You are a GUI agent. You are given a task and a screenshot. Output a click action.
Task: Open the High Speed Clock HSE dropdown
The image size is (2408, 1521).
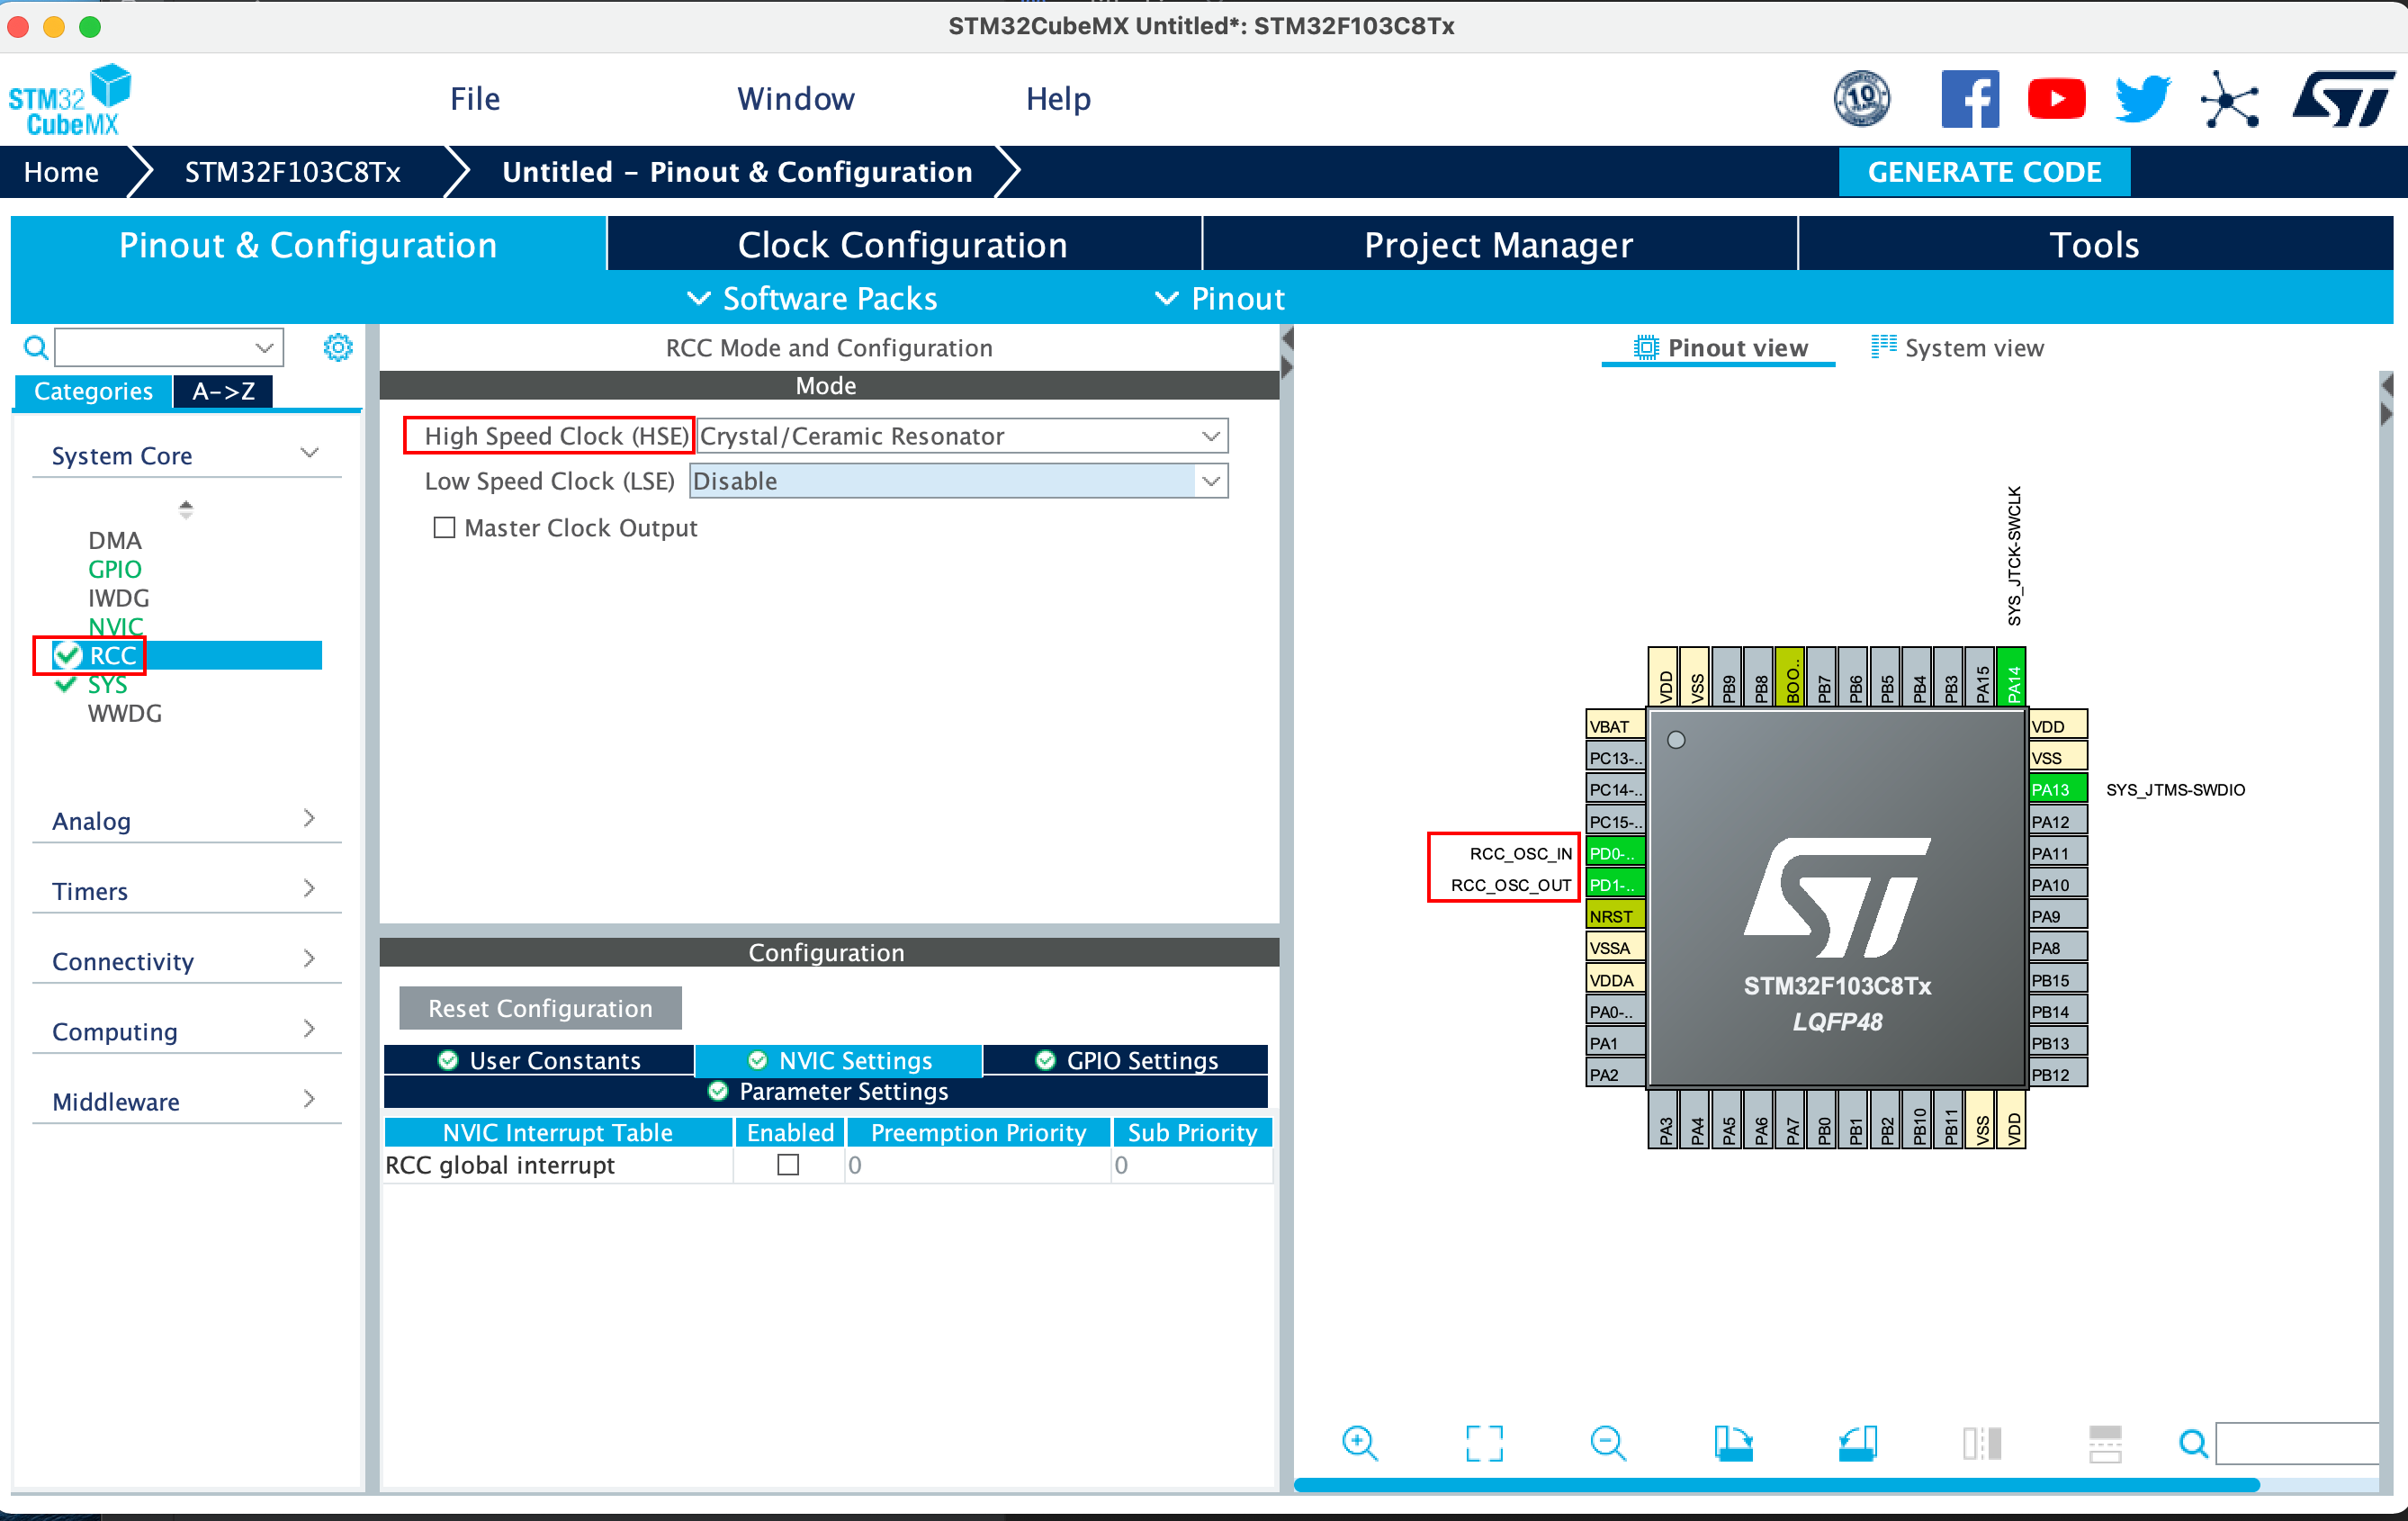1210,436
